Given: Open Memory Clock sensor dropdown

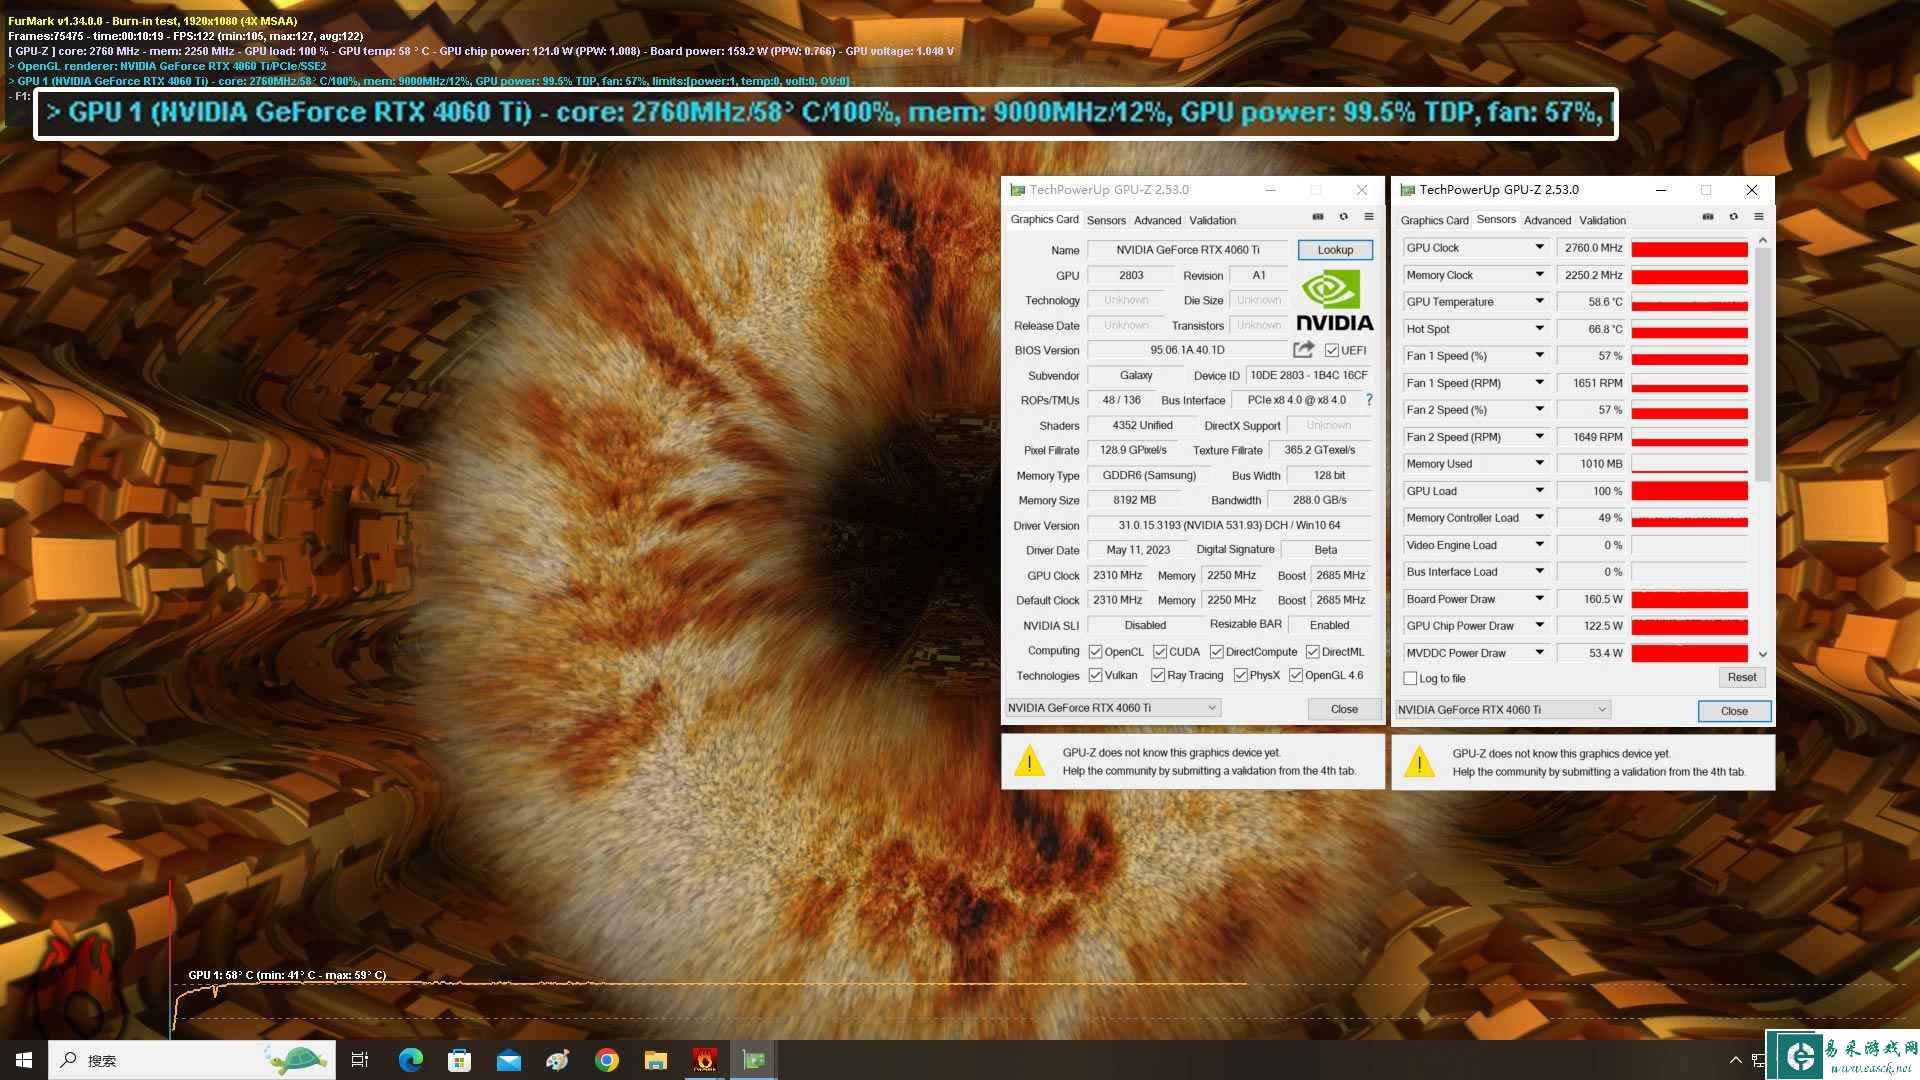Looking at the screenshot, I should pyautogui.click(x=1539, y=274).
